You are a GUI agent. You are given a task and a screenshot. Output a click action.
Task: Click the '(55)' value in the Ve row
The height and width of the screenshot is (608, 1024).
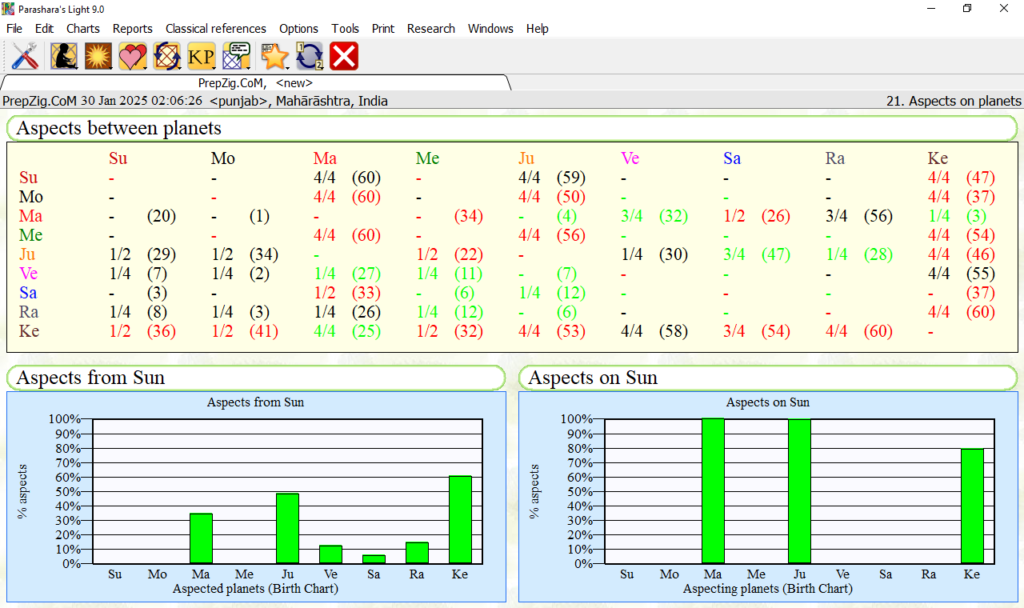tap(981, 273)
